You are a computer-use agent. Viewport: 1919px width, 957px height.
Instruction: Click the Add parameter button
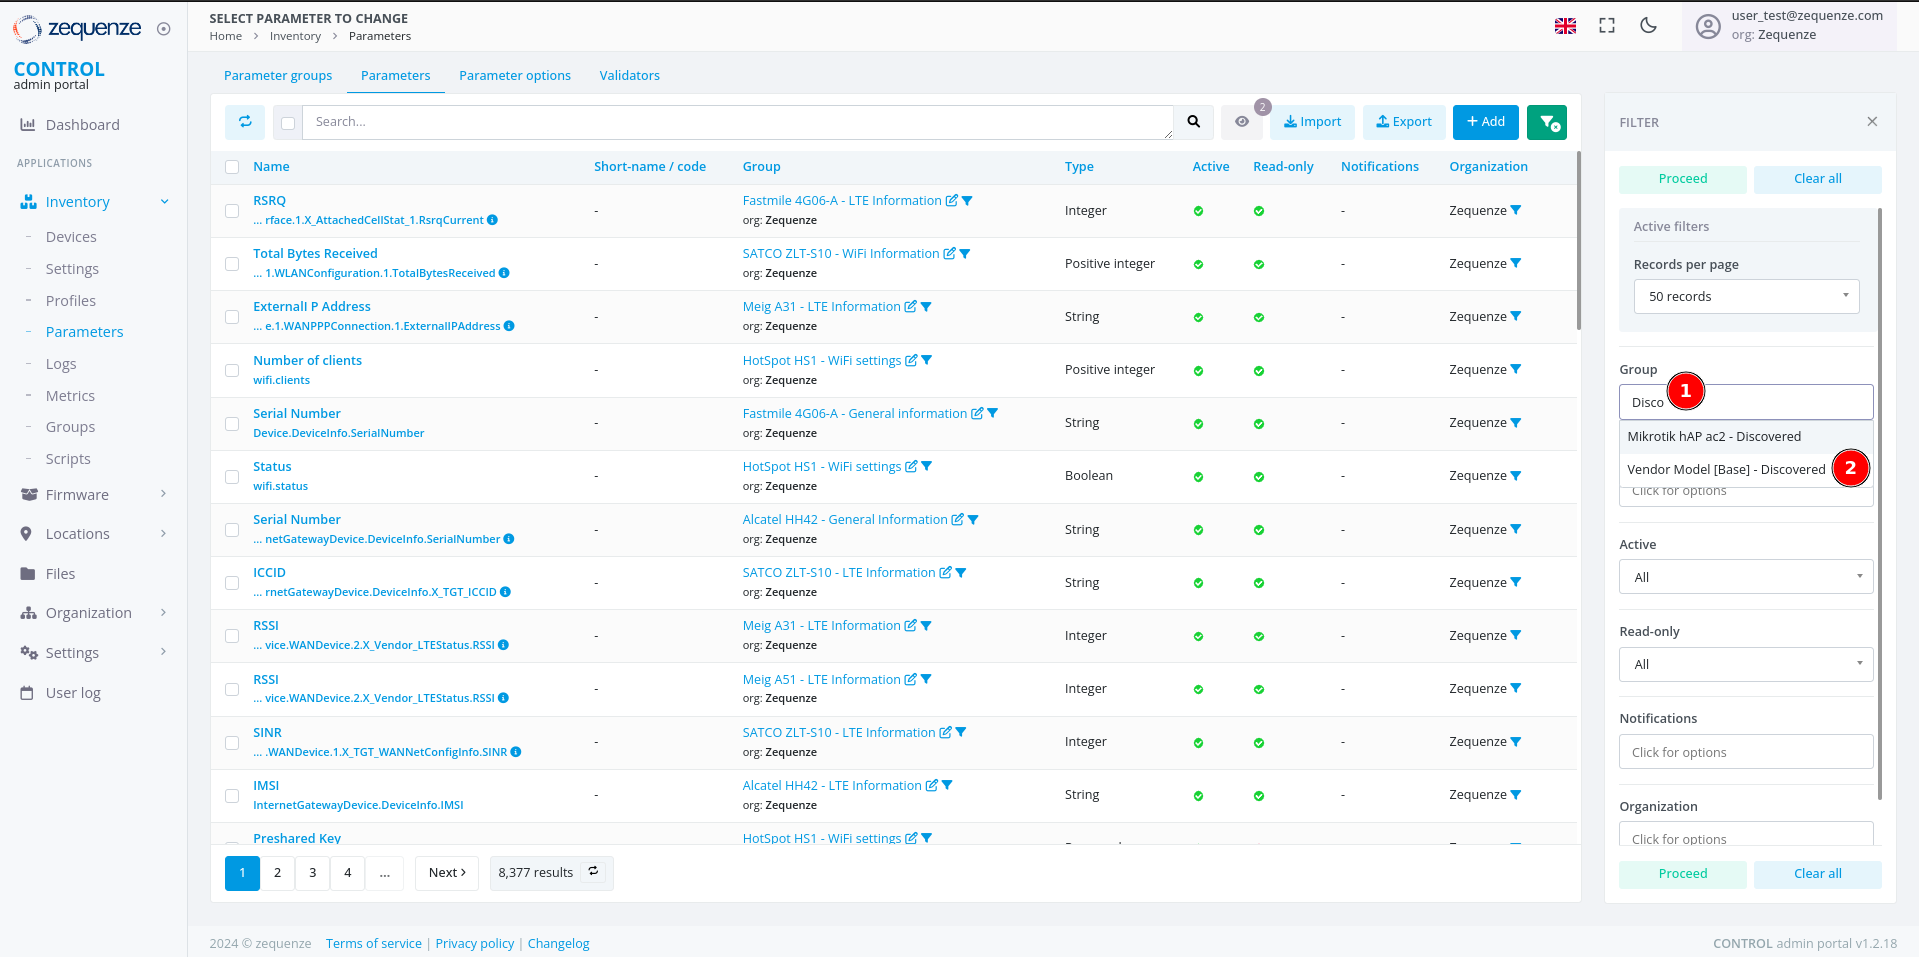tap(1485, 122)
